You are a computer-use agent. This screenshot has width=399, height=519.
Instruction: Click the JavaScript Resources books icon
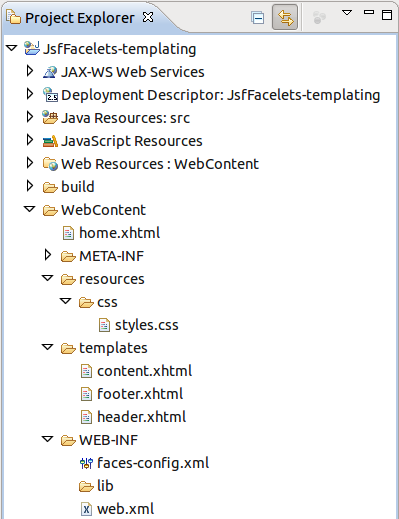(x=50, y=141)
